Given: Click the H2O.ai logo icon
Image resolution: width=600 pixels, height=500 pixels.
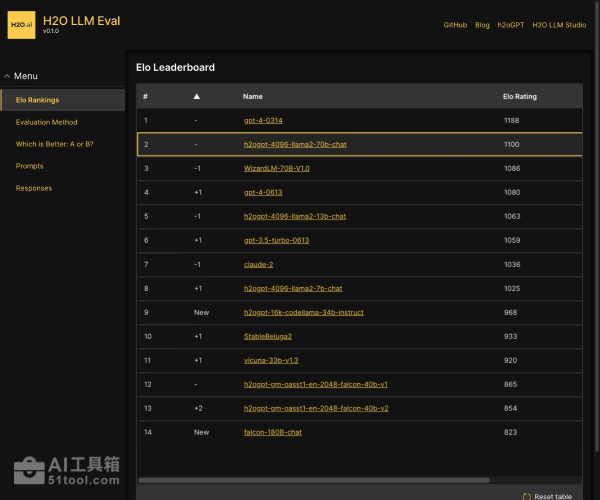Looking at the screenshot, I should (21, 25).
